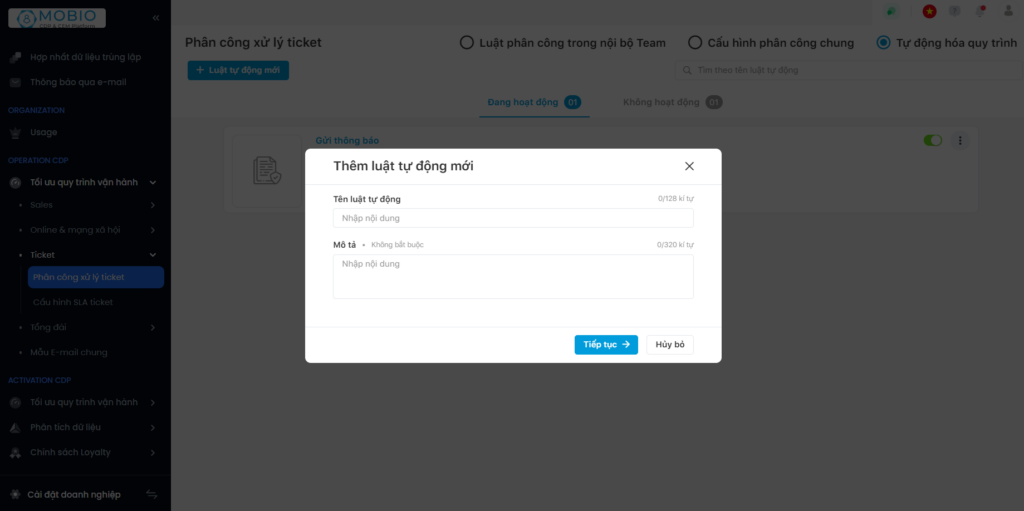Click the Vietnam flag language icon
The width and height of the screenshot is (1024, 511).
click(929, 11)
